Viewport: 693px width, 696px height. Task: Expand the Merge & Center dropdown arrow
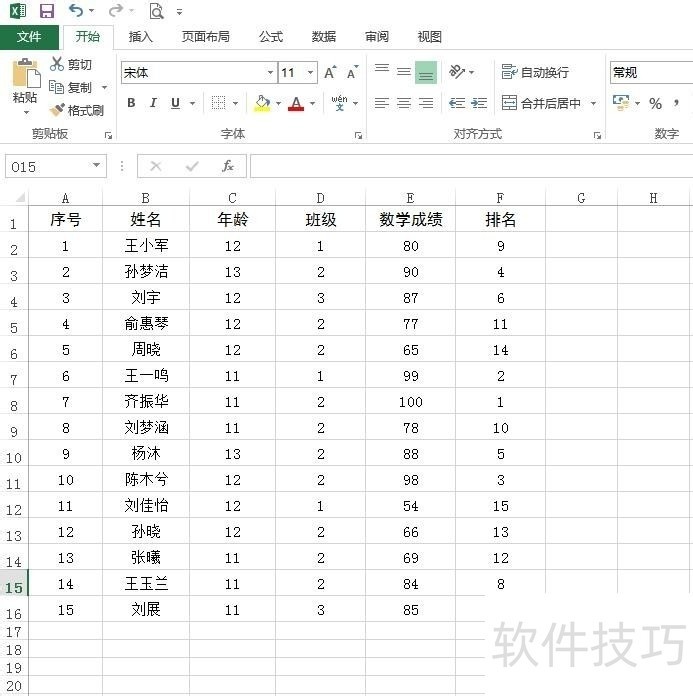tap(593, 103)
